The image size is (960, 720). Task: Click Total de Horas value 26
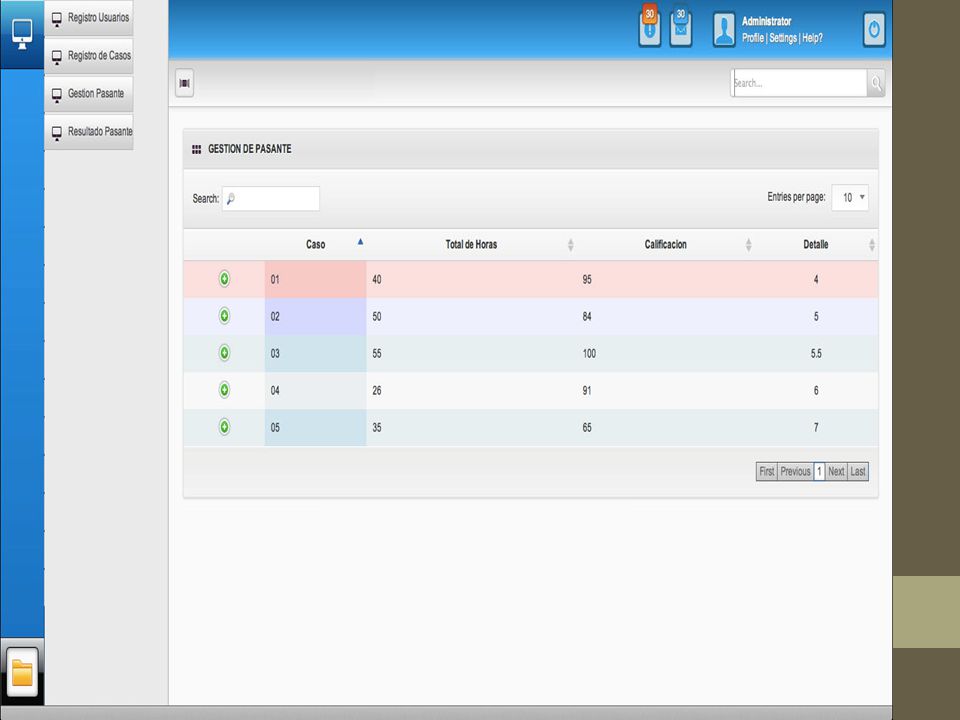click(377, 391)
